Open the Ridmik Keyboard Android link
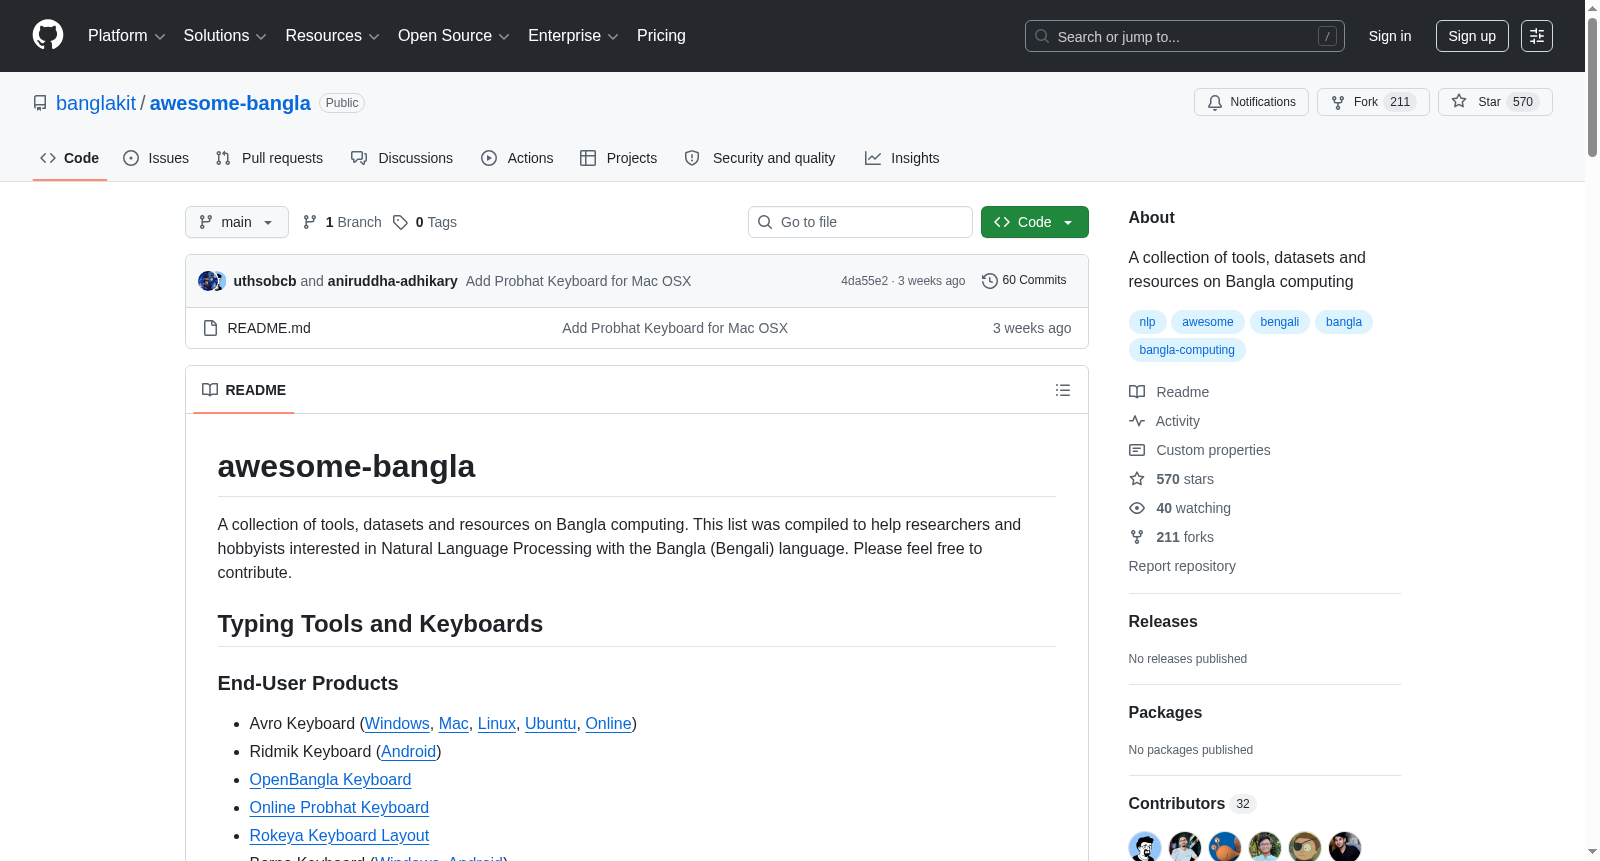Image resolution: width=1600 pixels, height=861 pixels. pyautogui.click(x=408, y=751)
